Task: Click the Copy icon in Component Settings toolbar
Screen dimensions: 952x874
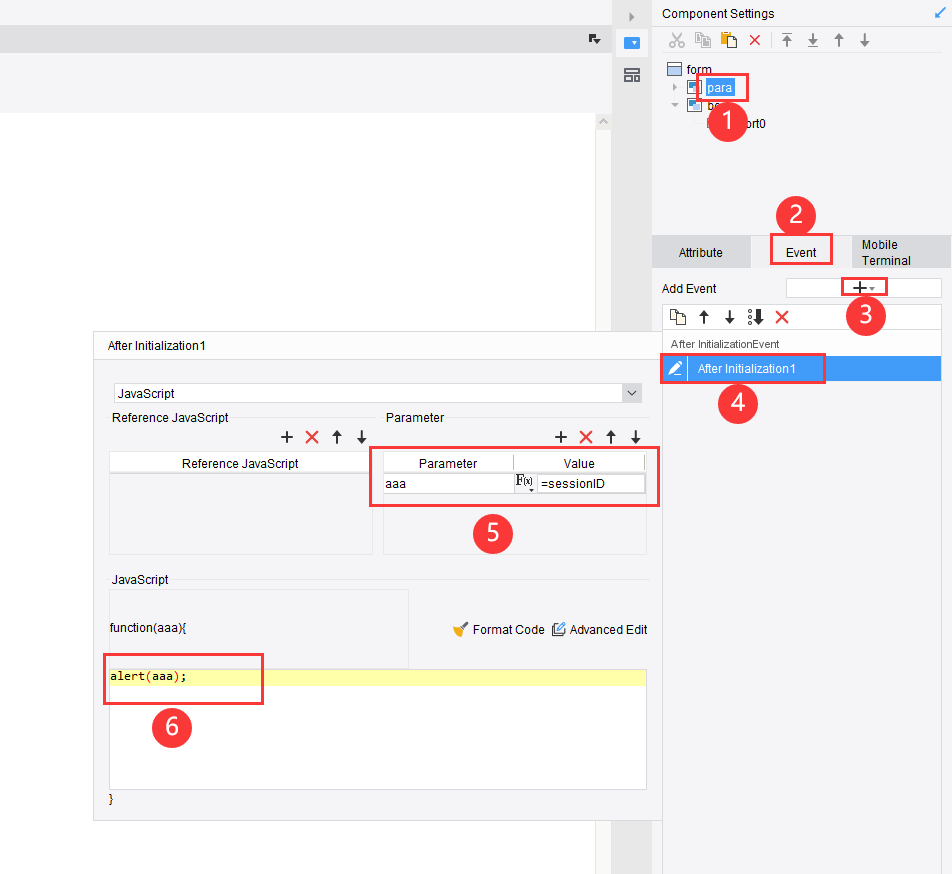Action: coord(702,40)
